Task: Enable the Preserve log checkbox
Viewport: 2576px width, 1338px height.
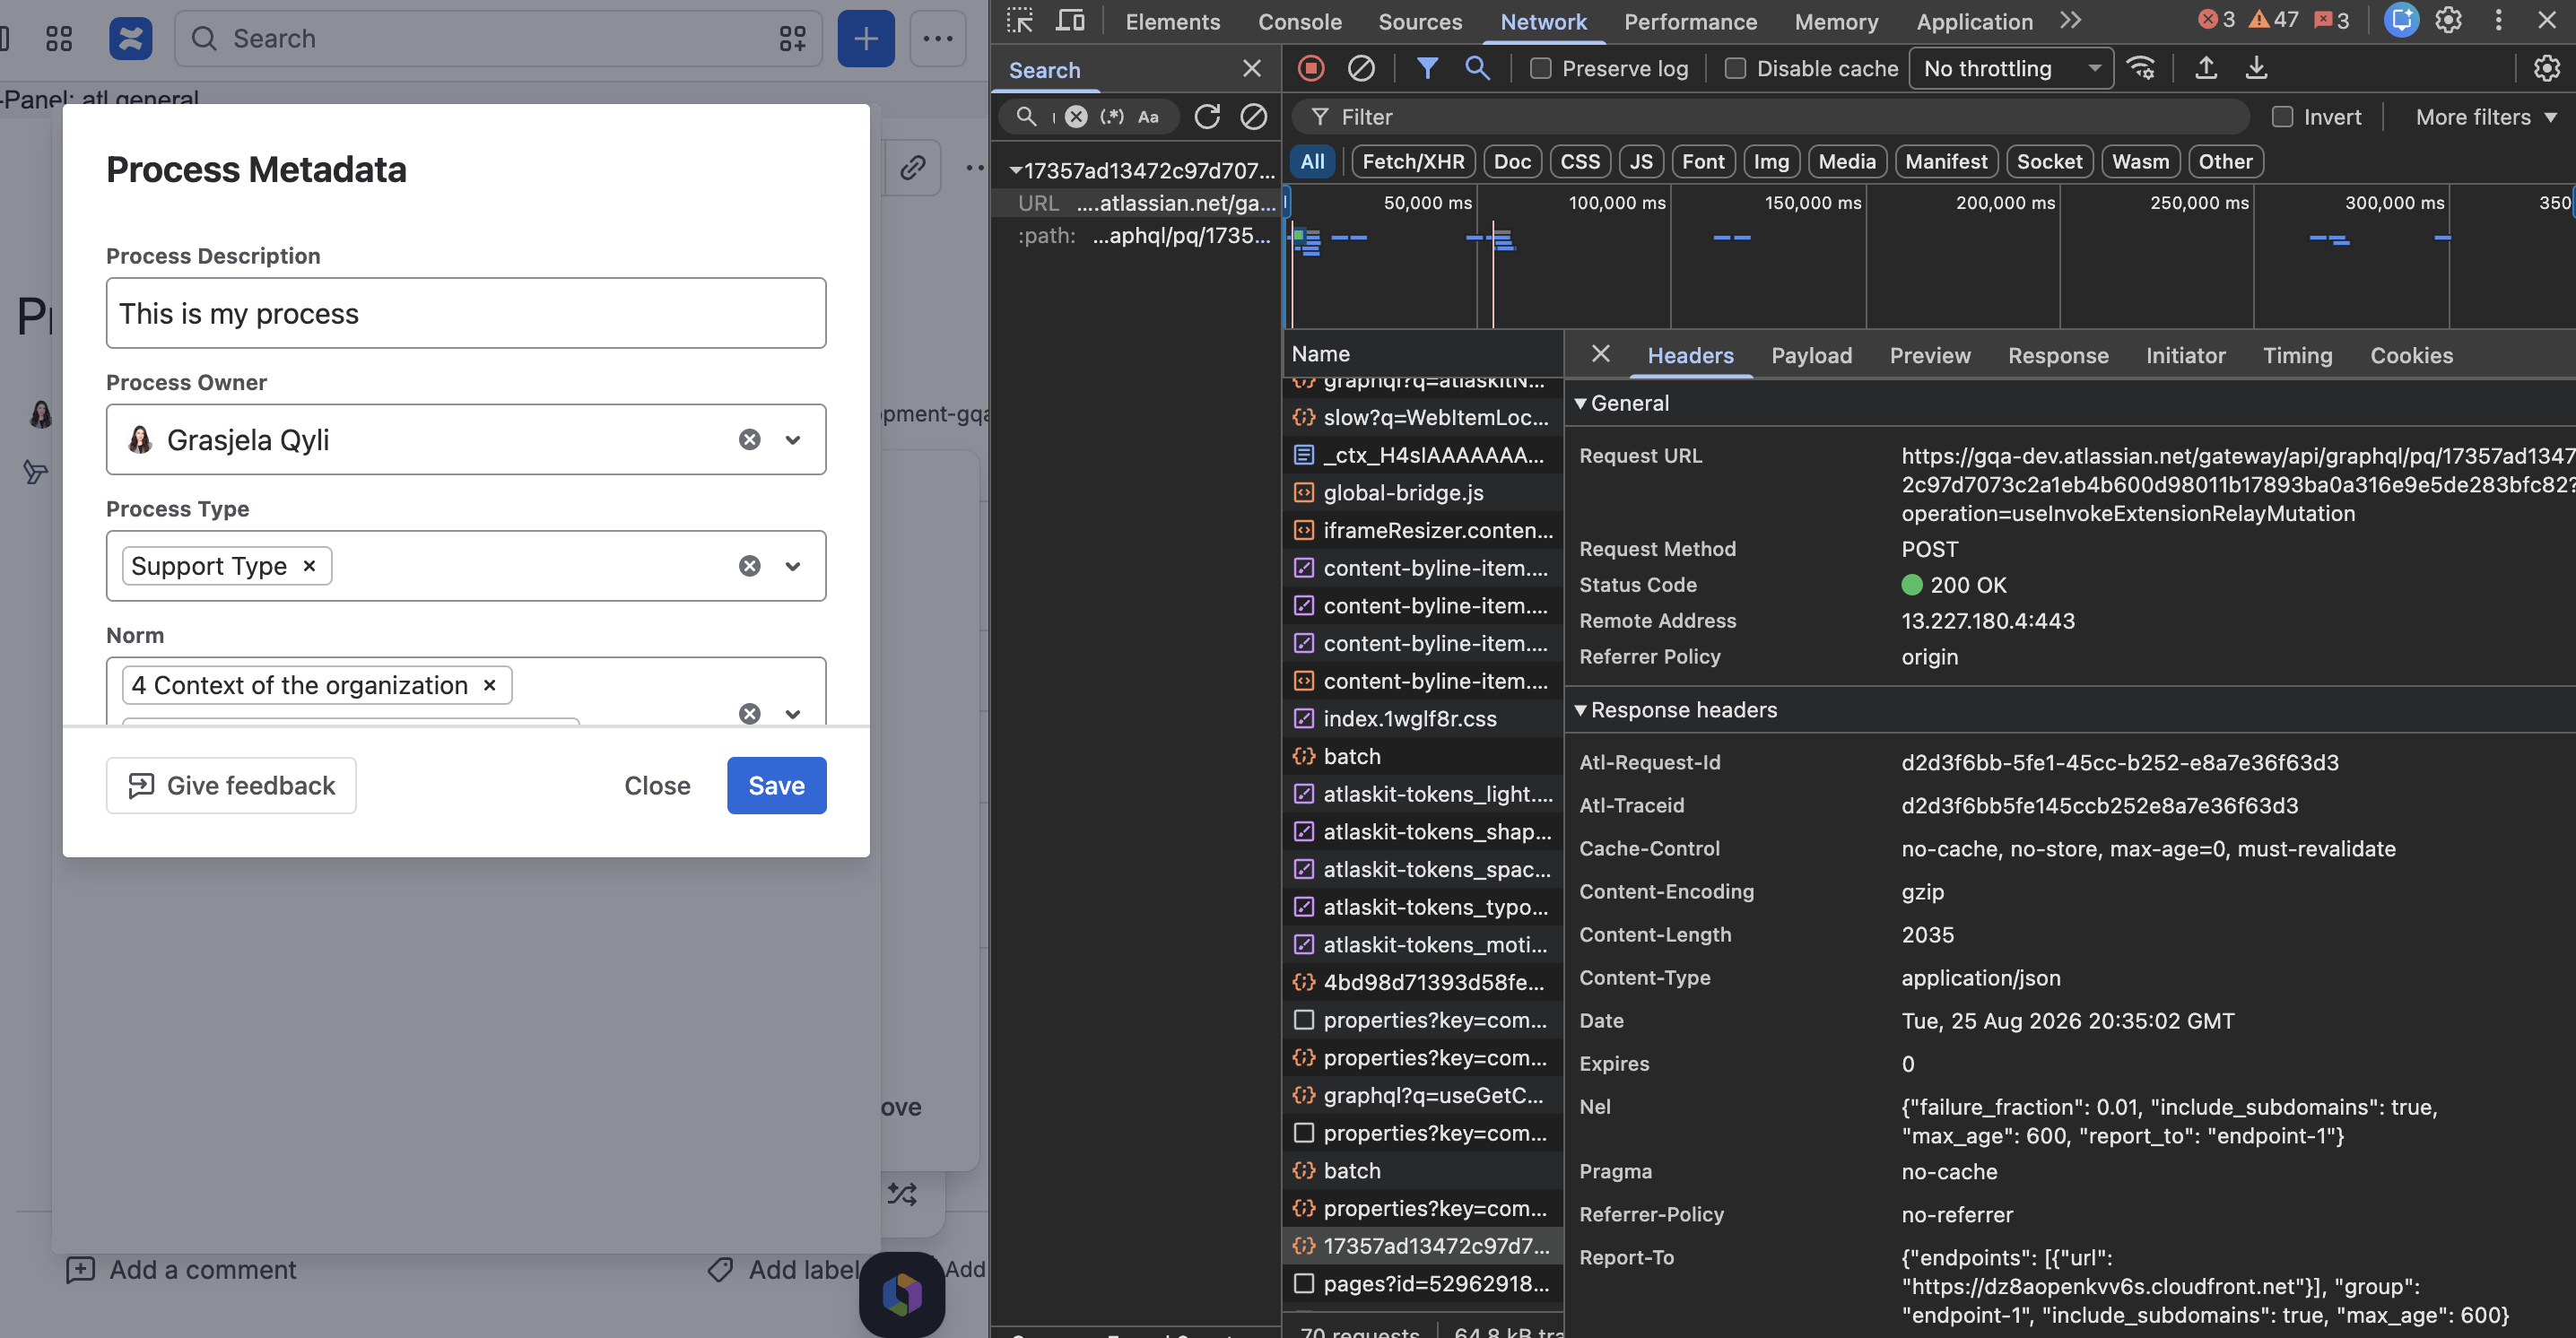Action: click(1541, 68)
